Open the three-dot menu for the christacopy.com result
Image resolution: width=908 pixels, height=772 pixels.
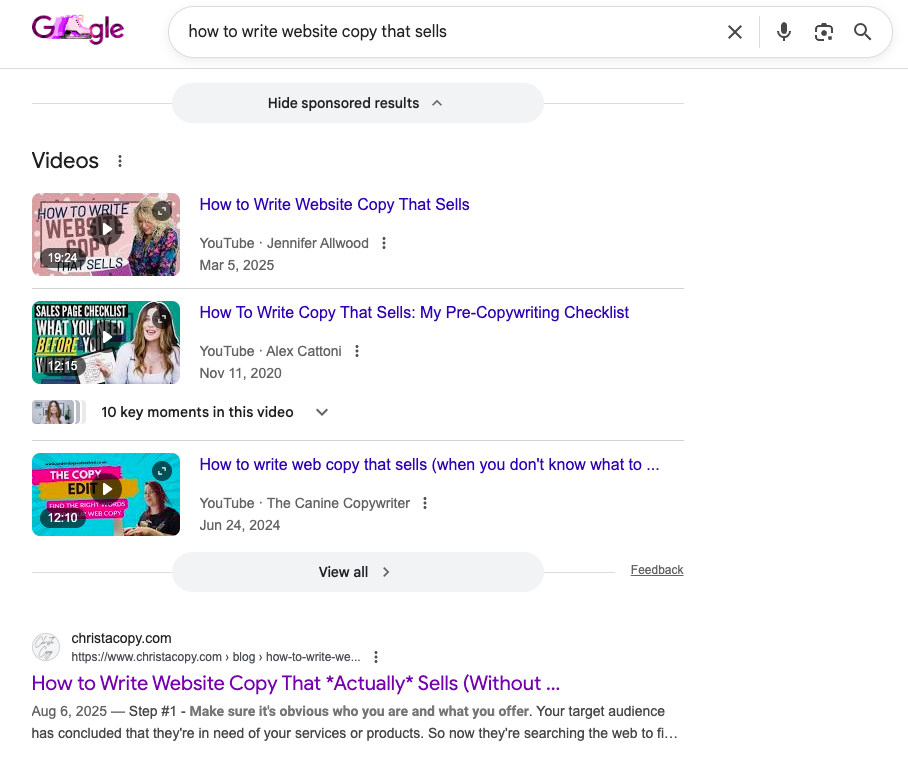pos(375,657)
